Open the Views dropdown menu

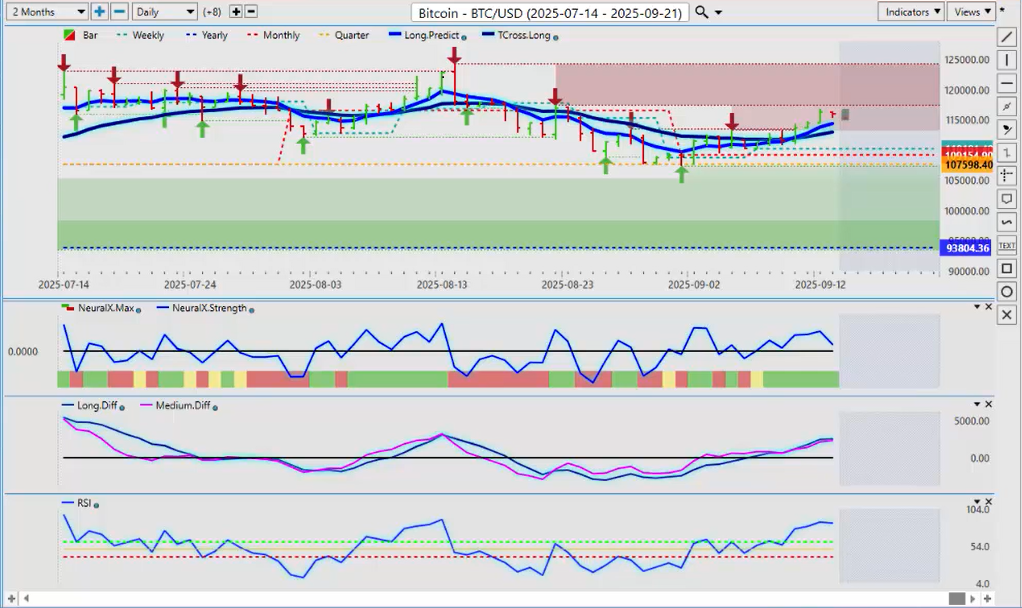pyautogui.click(x=972, y=12)
